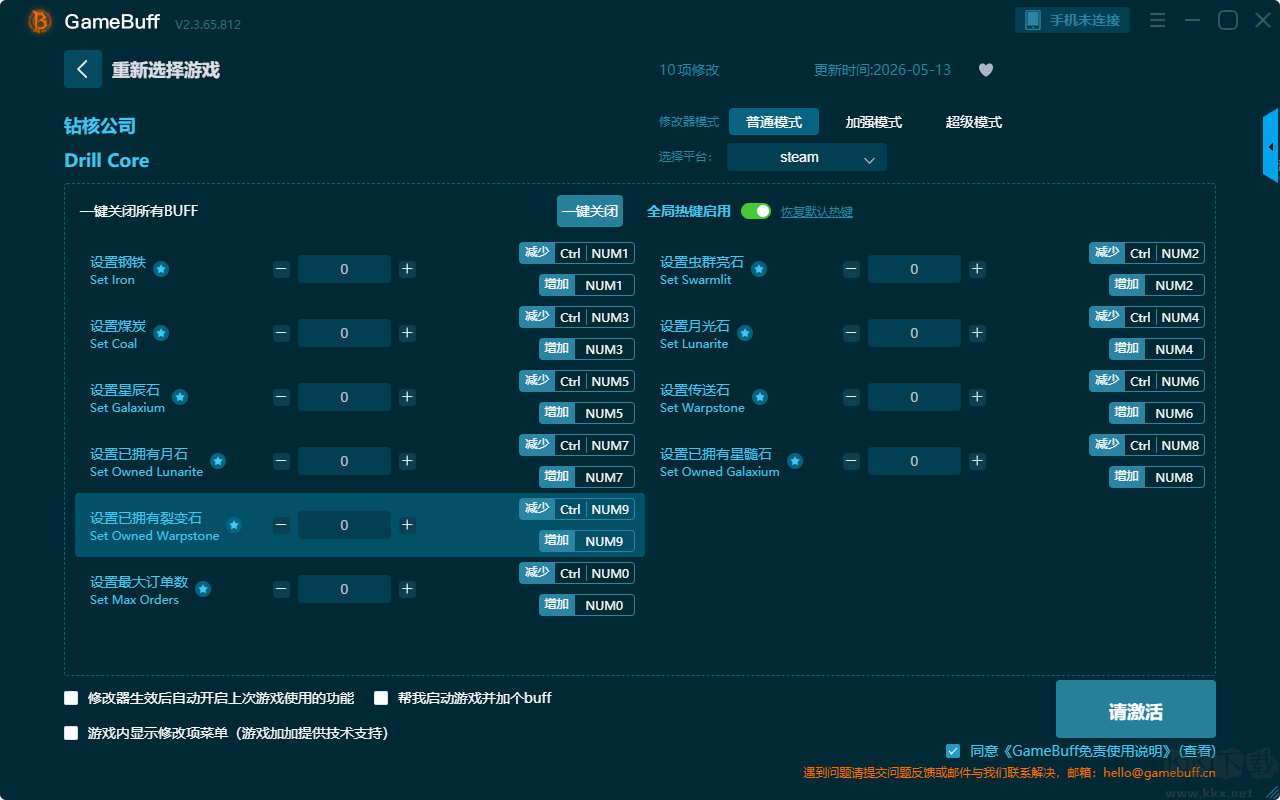Toggle the global hotkey enable switch
The image size is (1280, 800).
756,211
